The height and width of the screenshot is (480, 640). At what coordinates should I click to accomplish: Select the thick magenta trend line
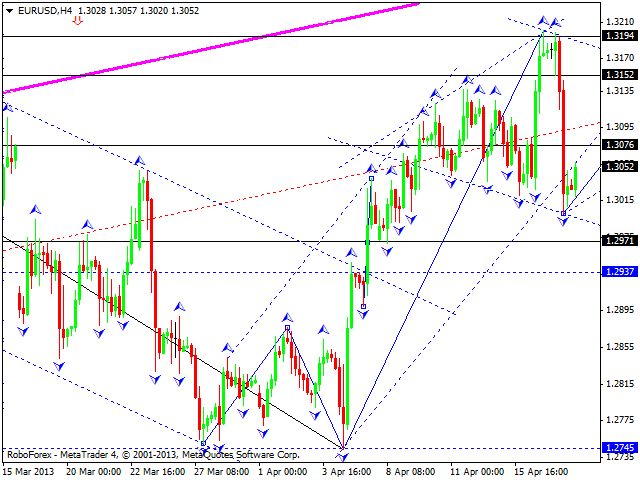pos(200,50)
